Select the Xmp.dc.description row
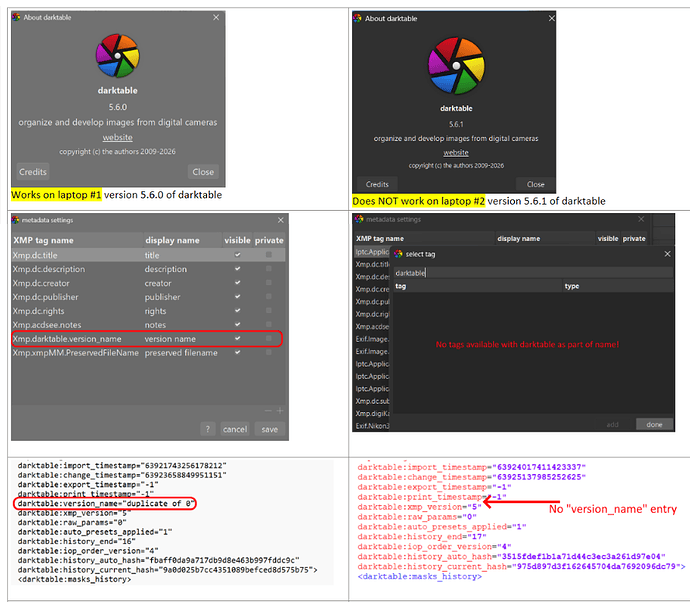The width and height of the screenshot is (690, 602). [x=148, y=269]
